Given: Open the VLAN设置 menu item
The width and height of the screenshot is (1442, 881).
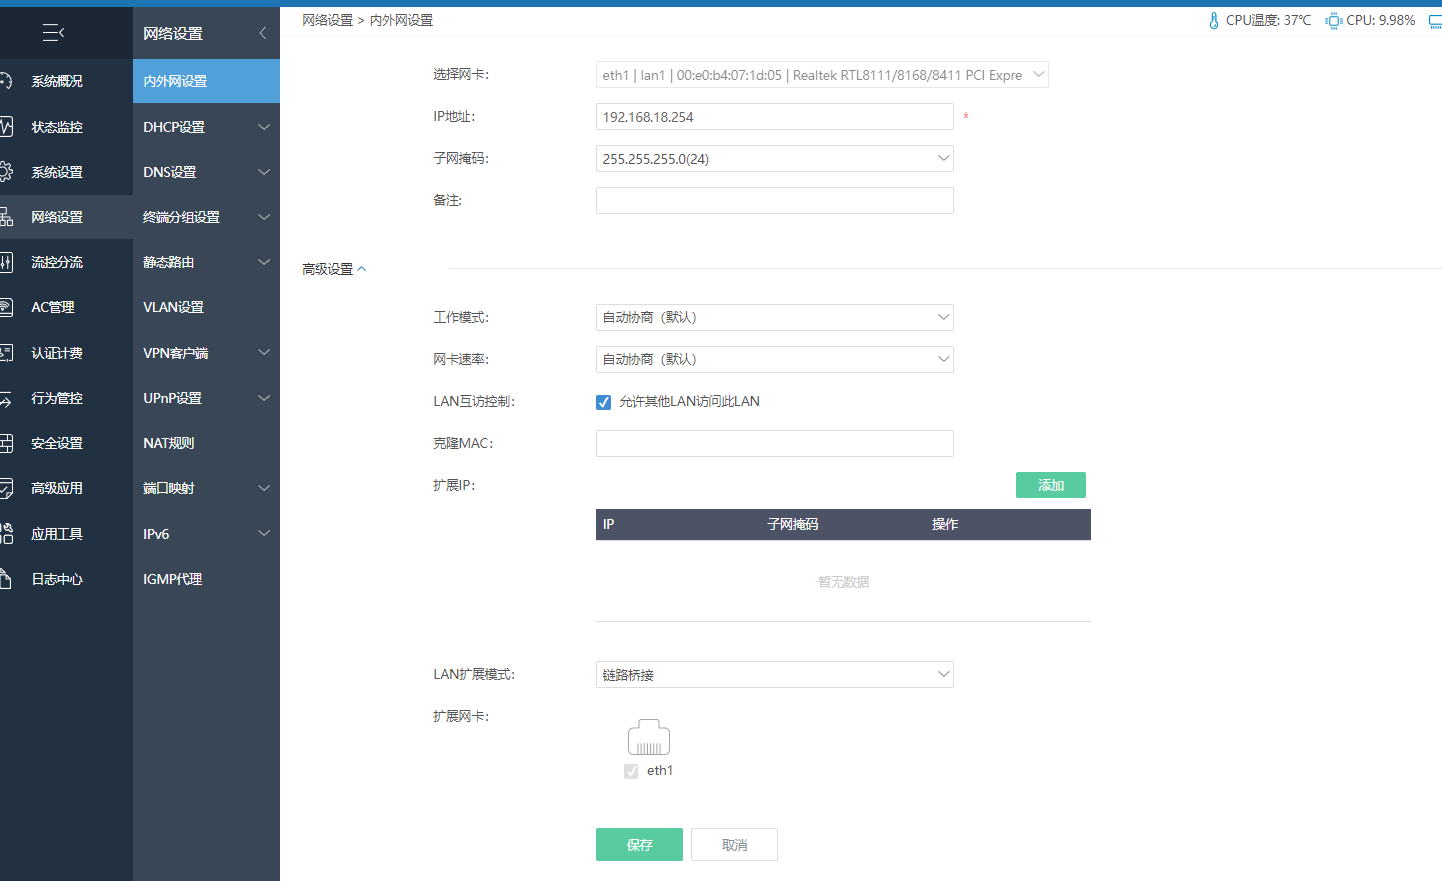Looking at the screenshot, I should (x=206, y=307).
